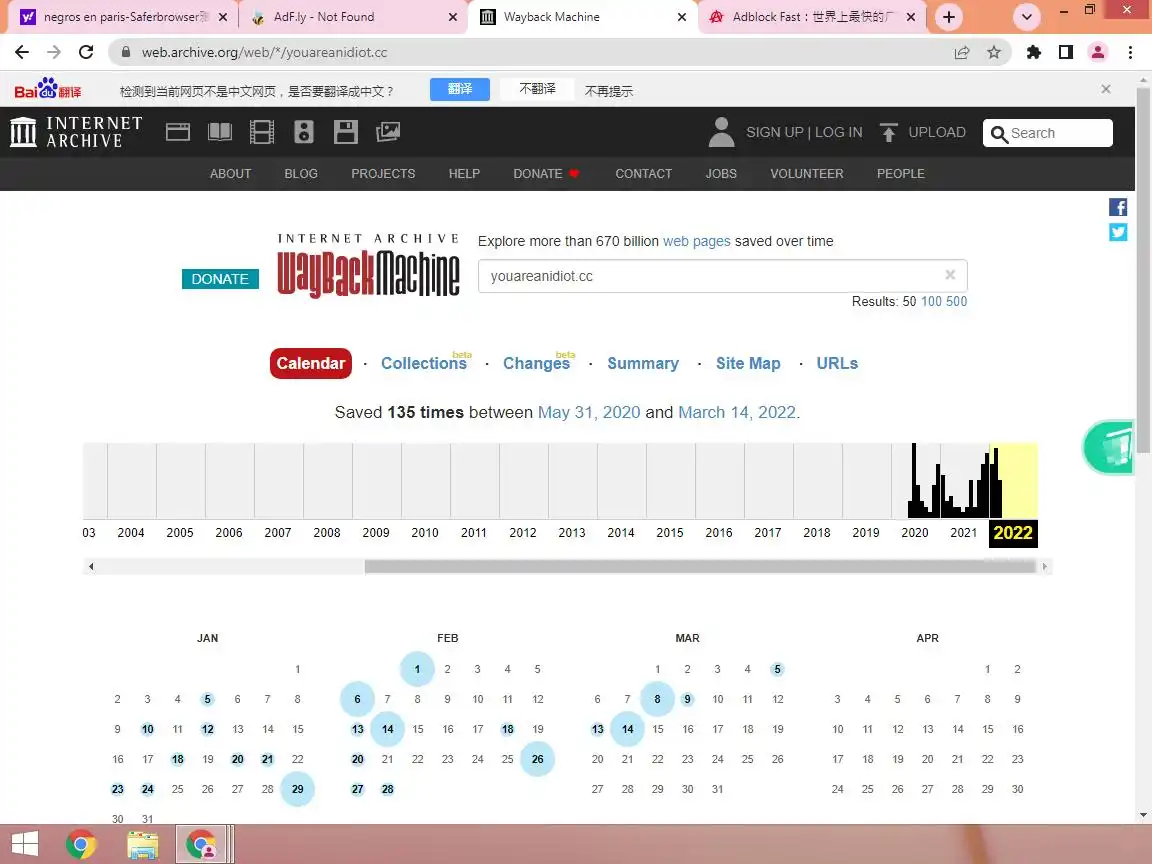Click the browser back arrow
Viewport: 1152px width, 864px height.
tap(22, 52)
